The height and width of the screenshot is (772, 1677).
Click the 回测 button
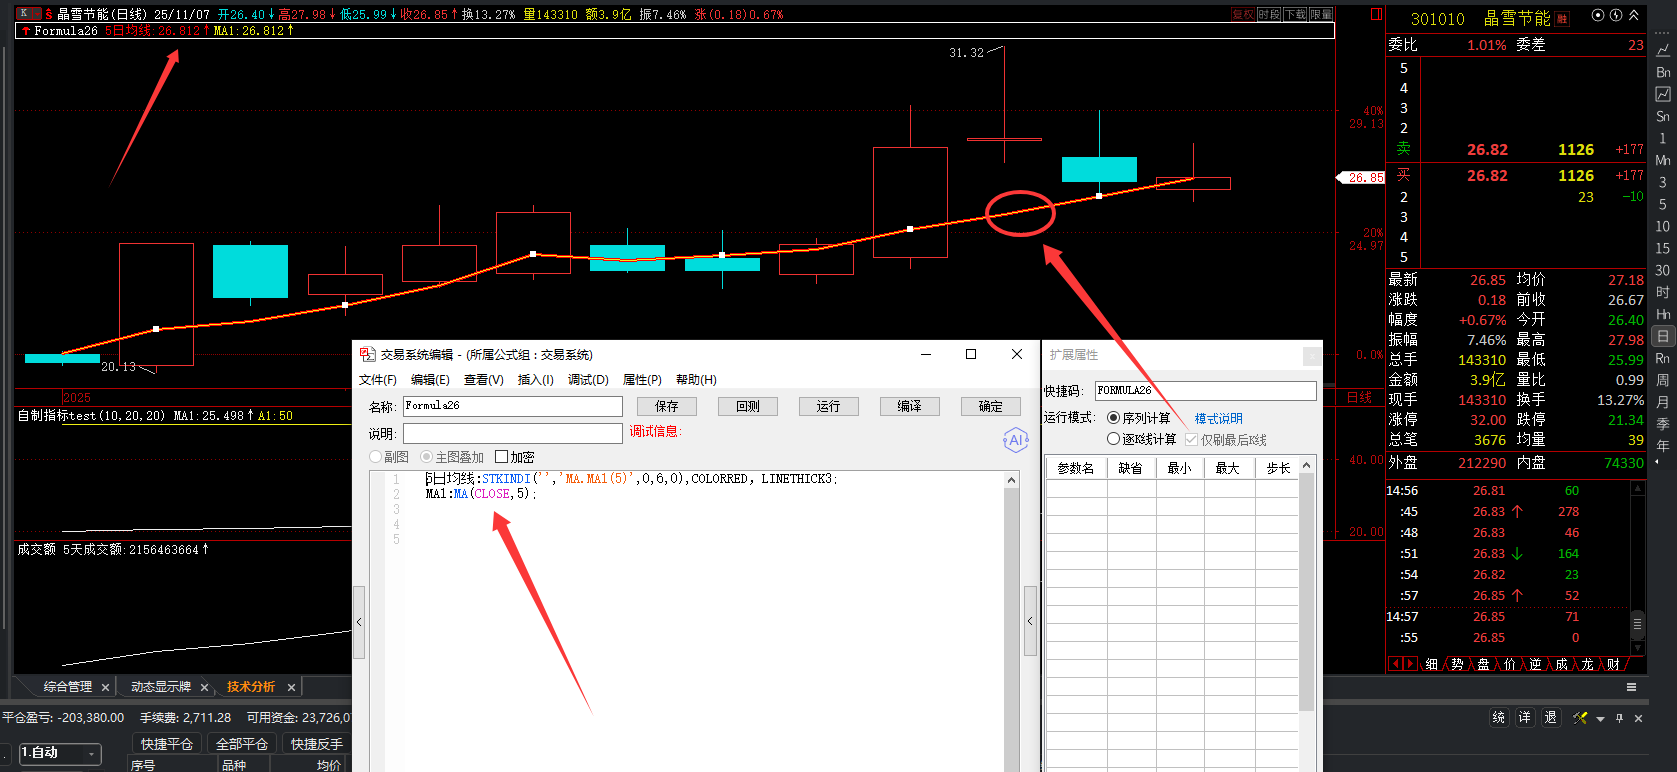[x=748, y=406]
